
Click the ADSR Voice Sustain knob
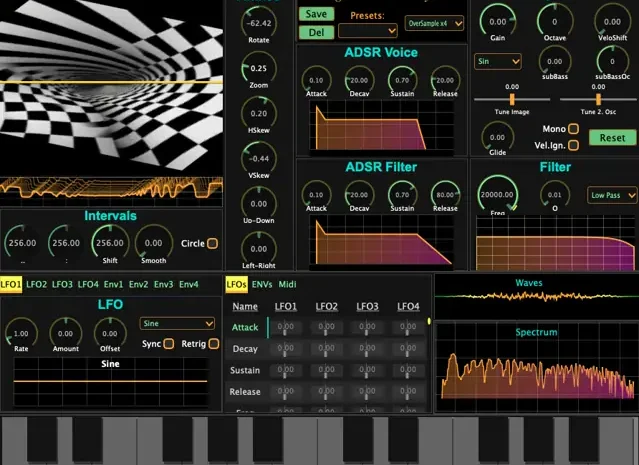402,80
